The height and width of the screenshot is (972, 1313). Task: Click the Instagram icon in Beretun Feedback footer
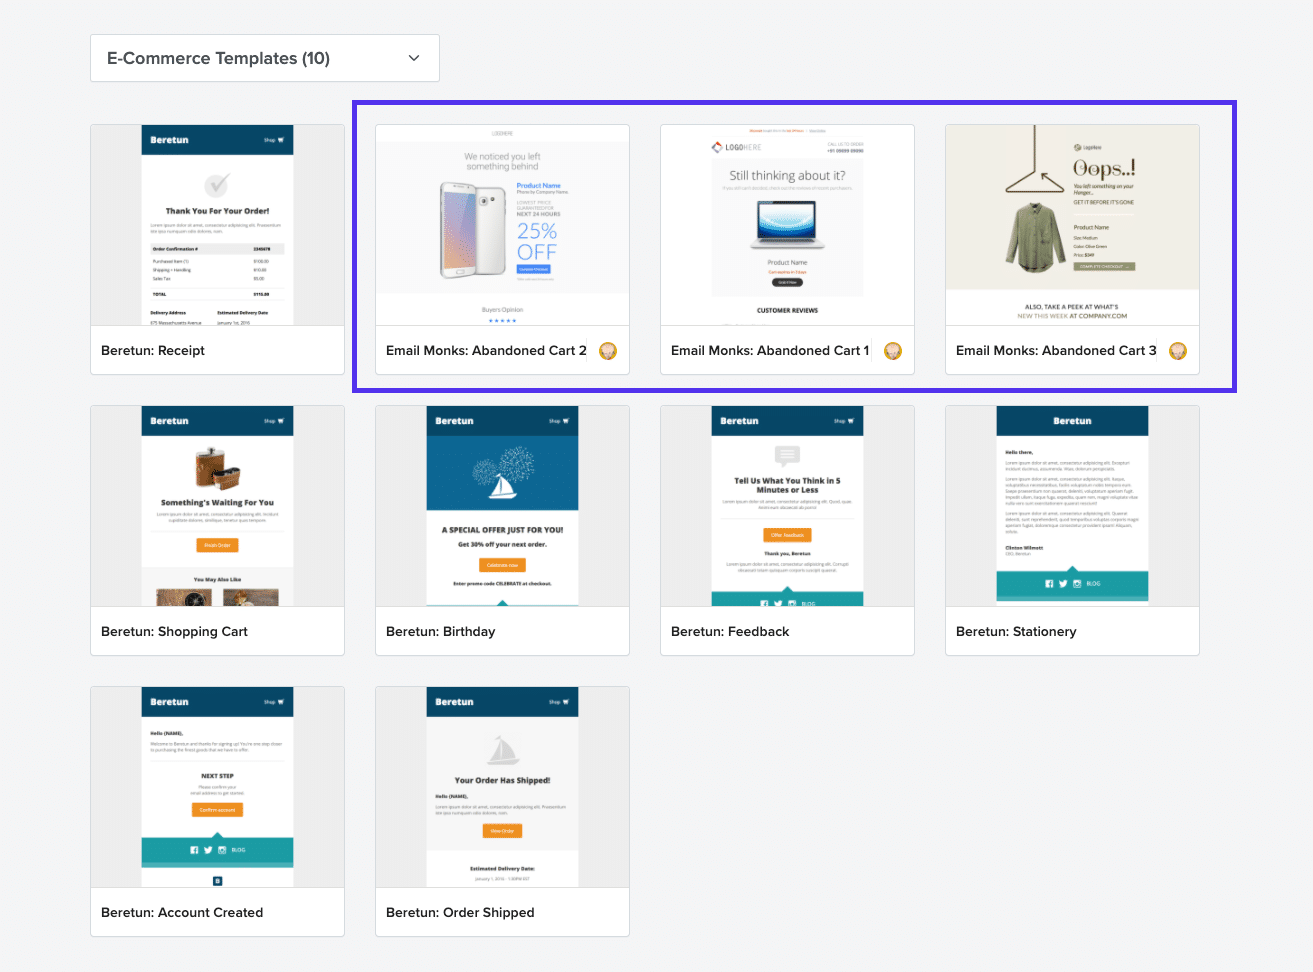point(792,603)
